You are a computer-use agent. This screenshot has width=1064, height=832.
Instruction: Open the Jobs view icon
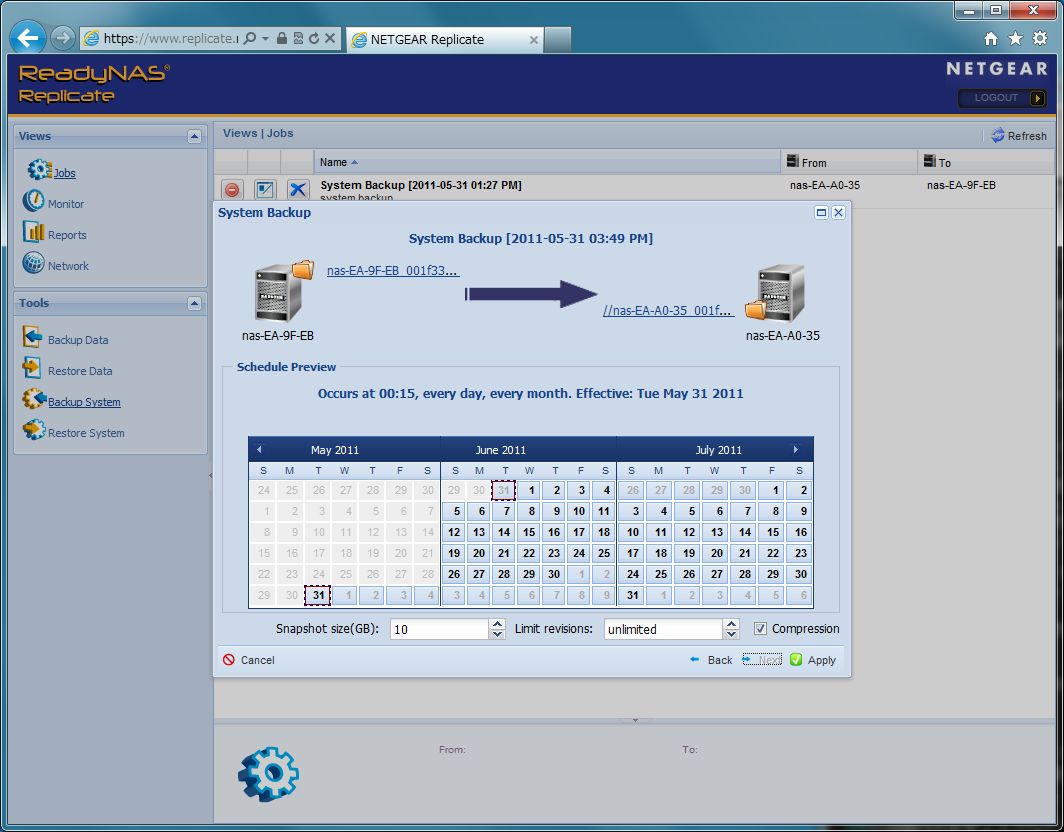(x=39, y=171)
